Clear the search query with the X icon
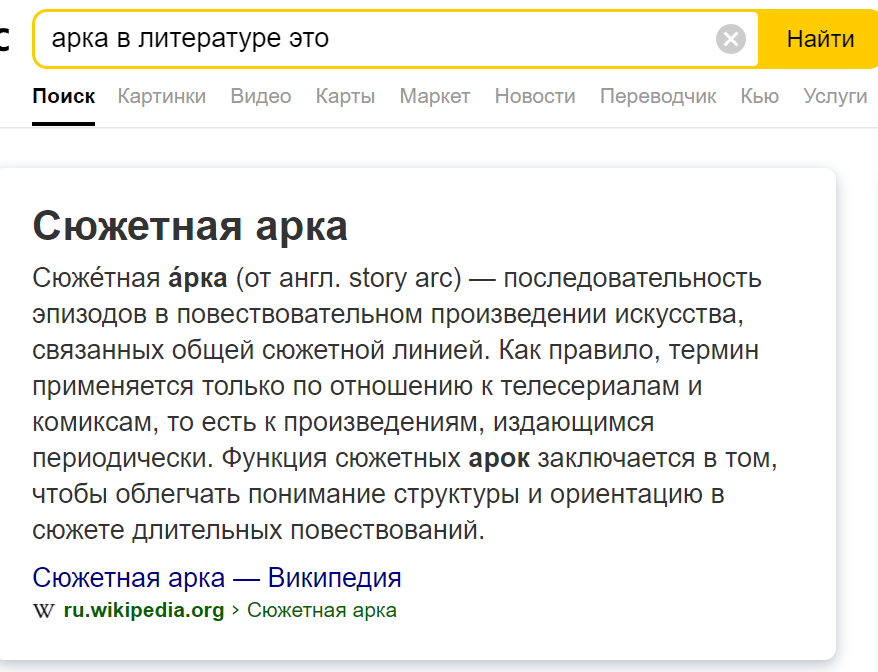878x672 pixels. (731, 40)
